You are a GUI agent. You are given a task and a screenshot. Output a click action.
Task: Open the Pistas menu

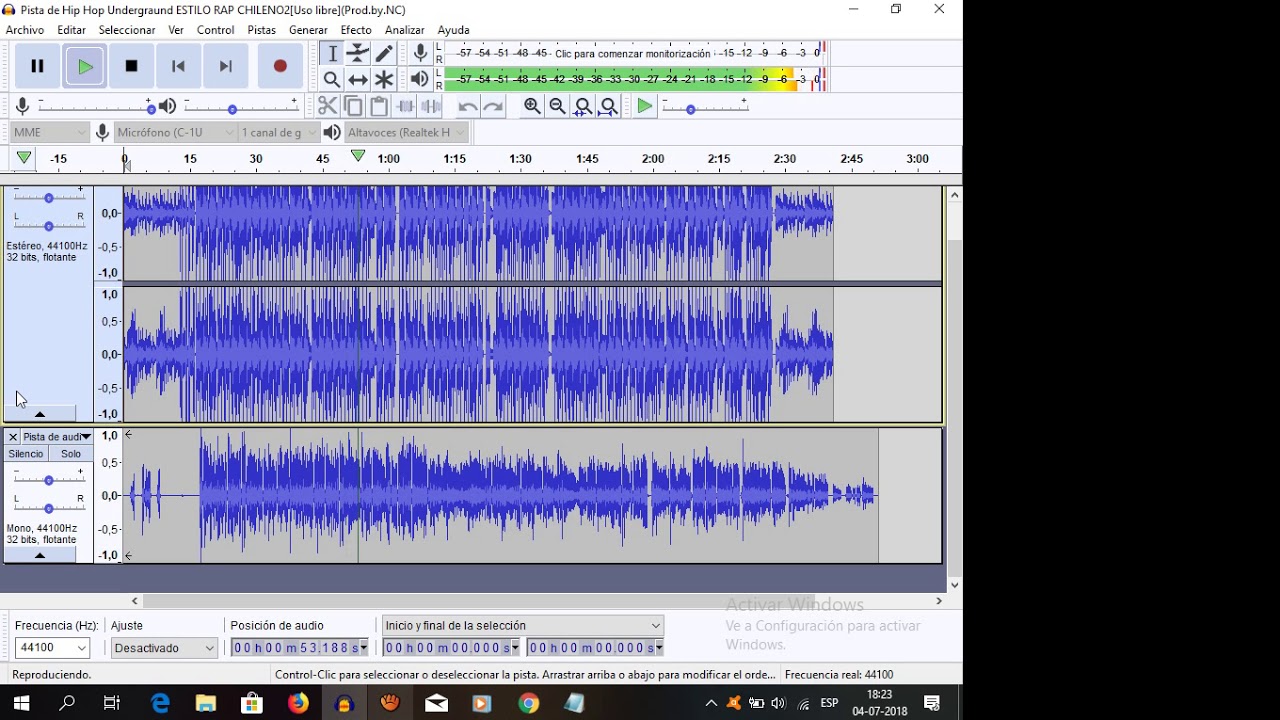pyautogui.click(x=262, y=30)
